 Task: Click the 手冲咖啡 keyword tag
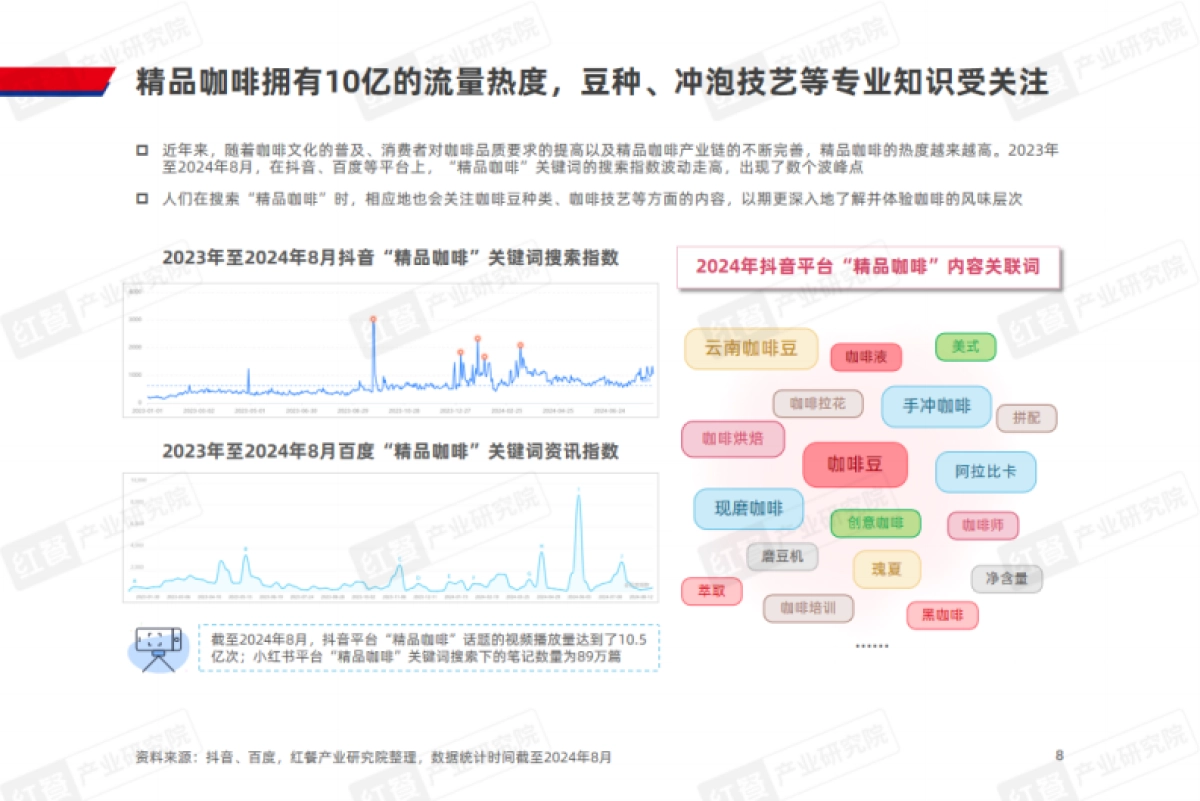(x=936, y=406)
